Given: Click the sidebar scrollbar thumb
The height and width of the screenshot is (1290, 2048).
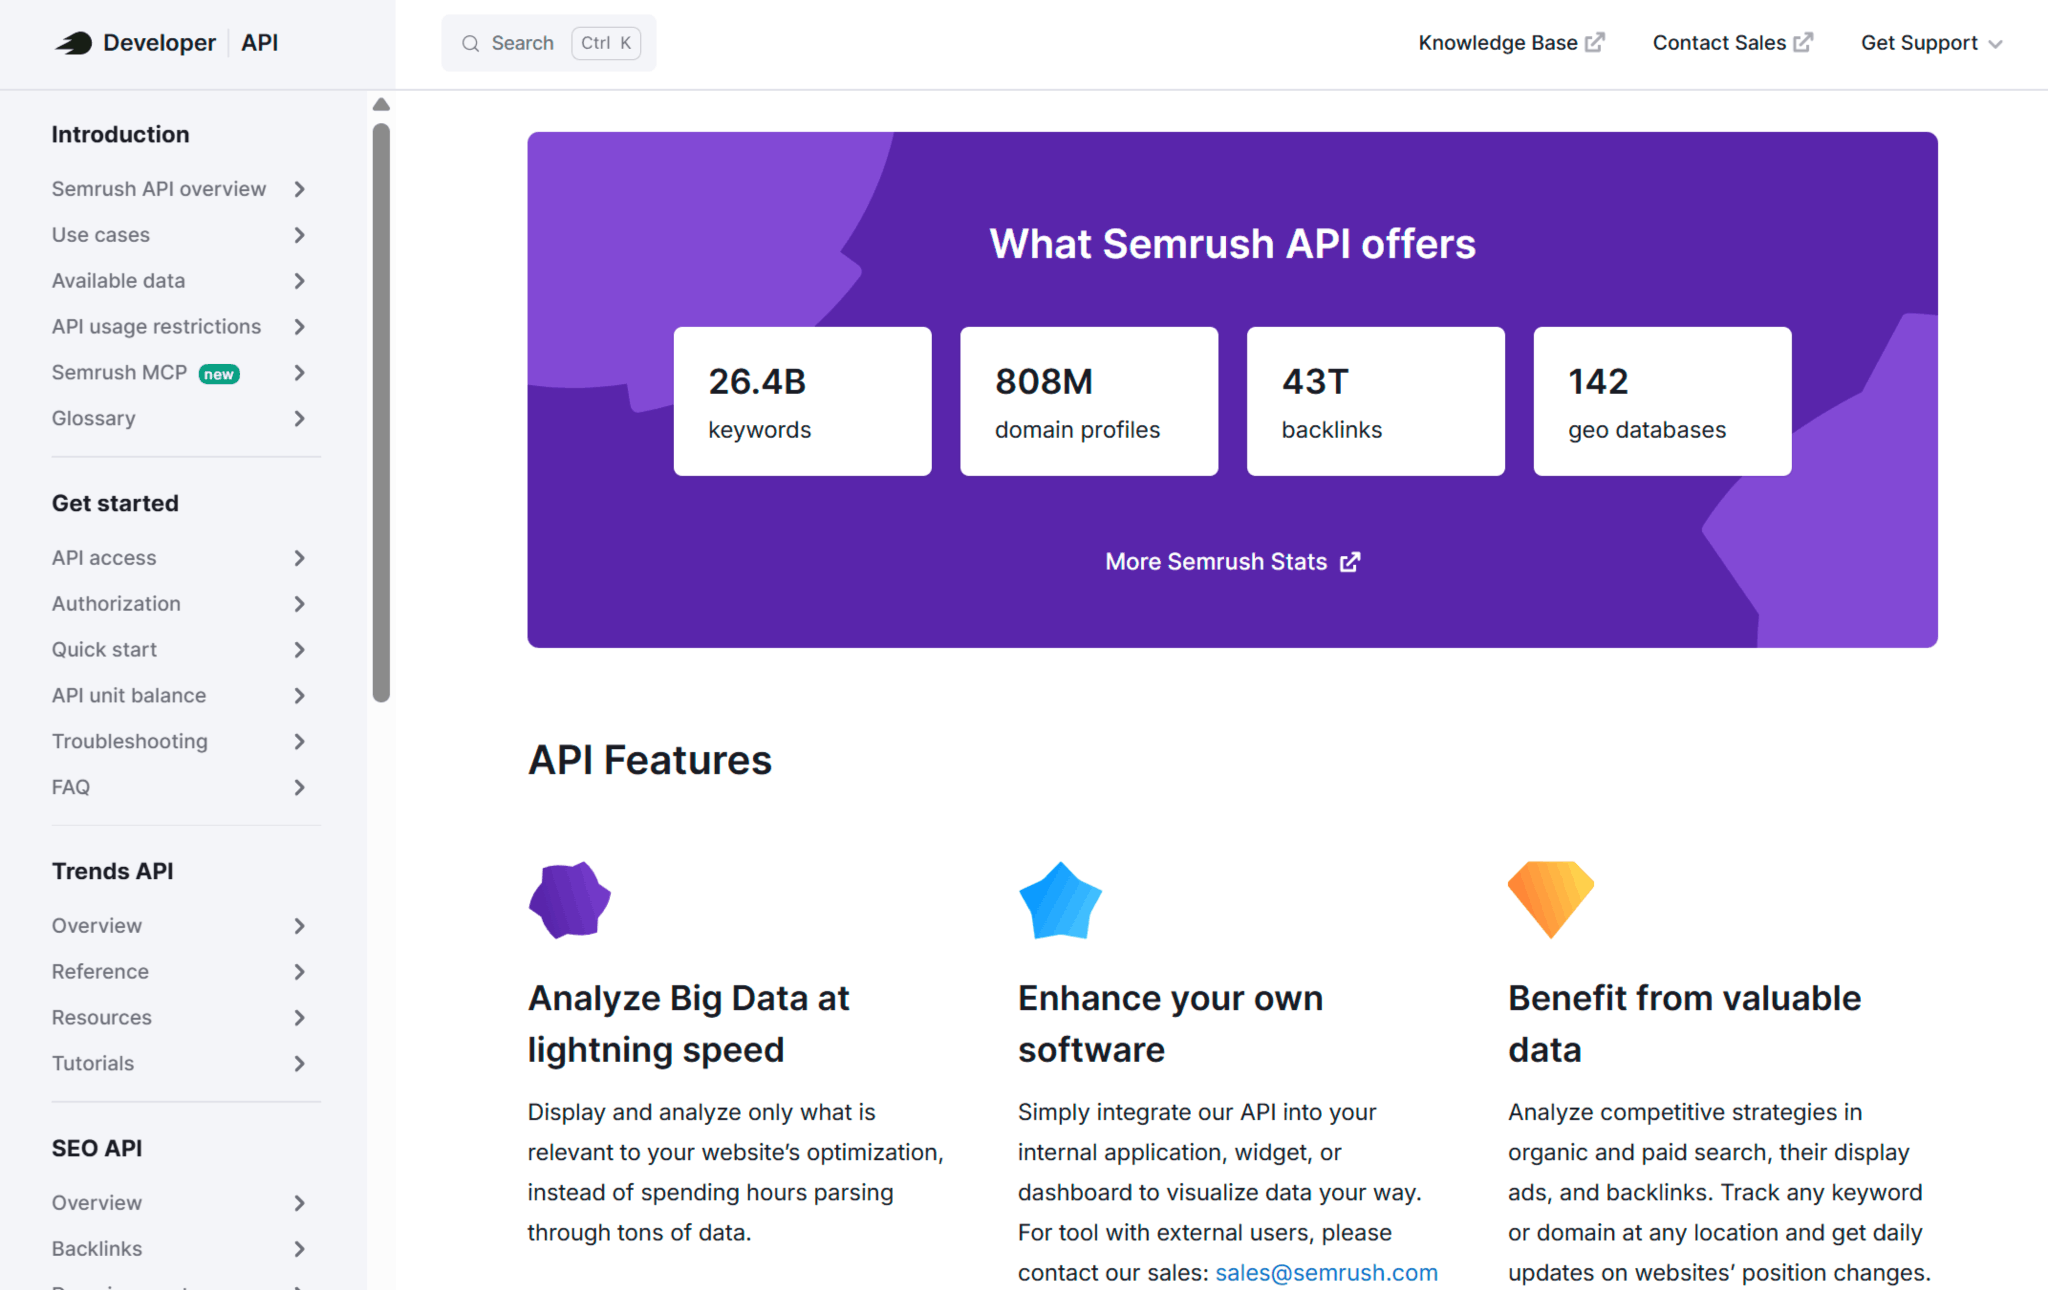Looking at the screenshot, I should [x=381, y=413].
